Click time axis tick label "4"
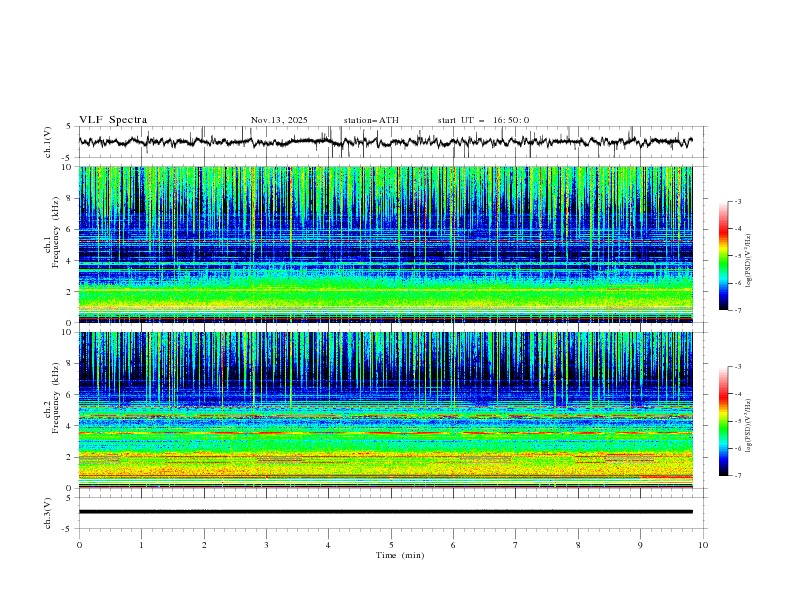This screenshot has width=792, height=612. point(328,545)
